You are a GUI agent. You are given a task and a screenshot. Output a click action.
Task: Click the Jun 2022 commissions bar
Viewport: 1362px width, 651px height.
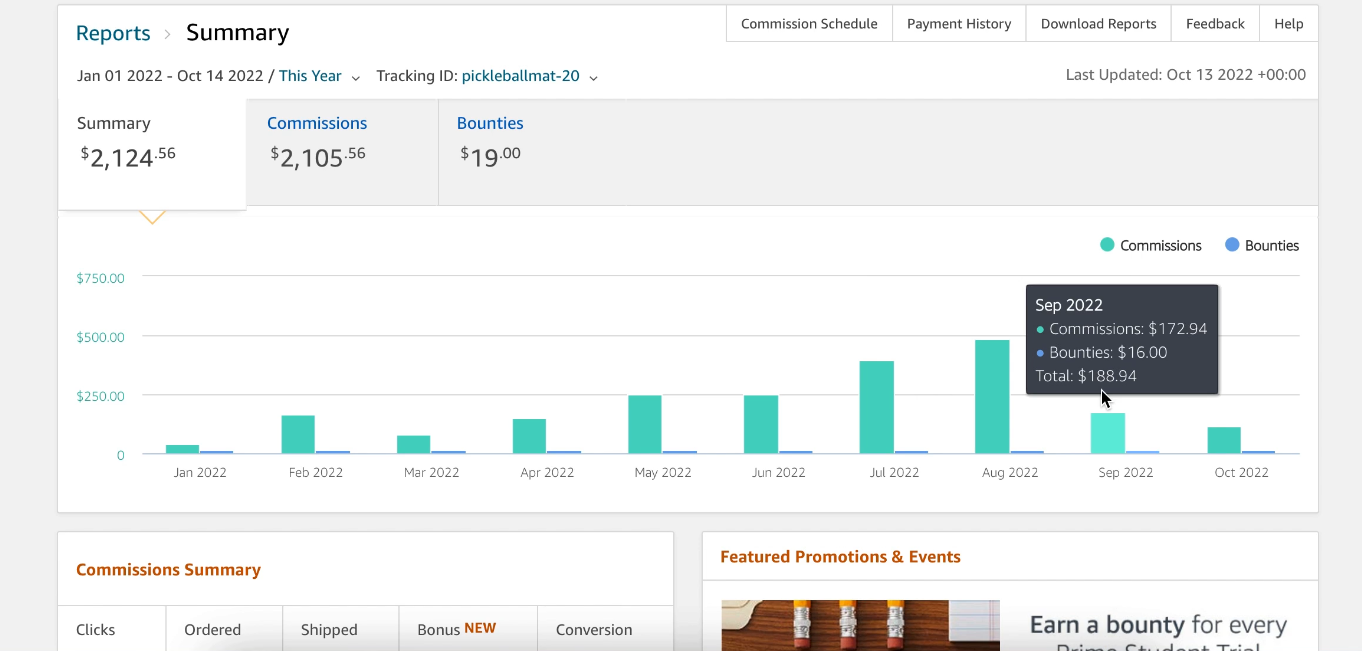coord(761,425)
